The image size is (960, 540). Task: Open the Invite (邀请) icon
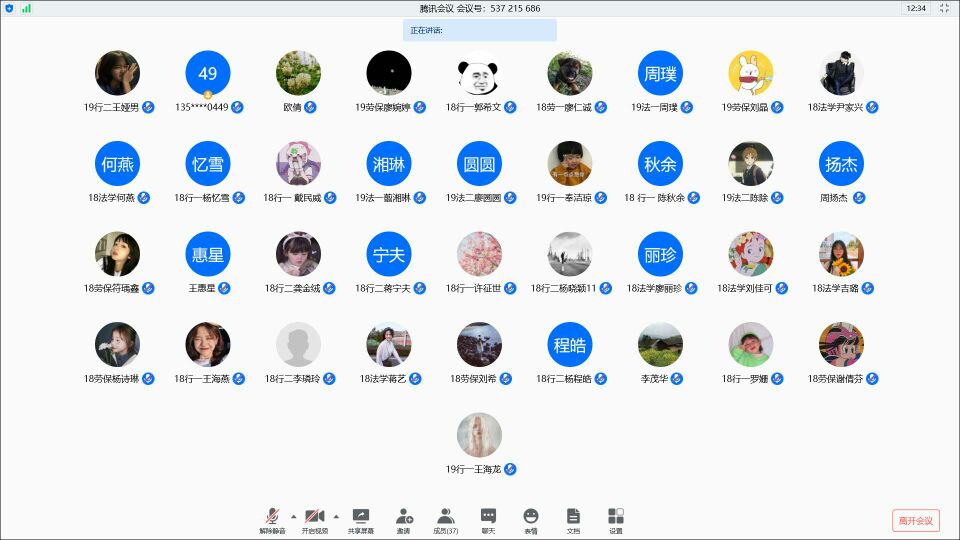coord(404,518)
